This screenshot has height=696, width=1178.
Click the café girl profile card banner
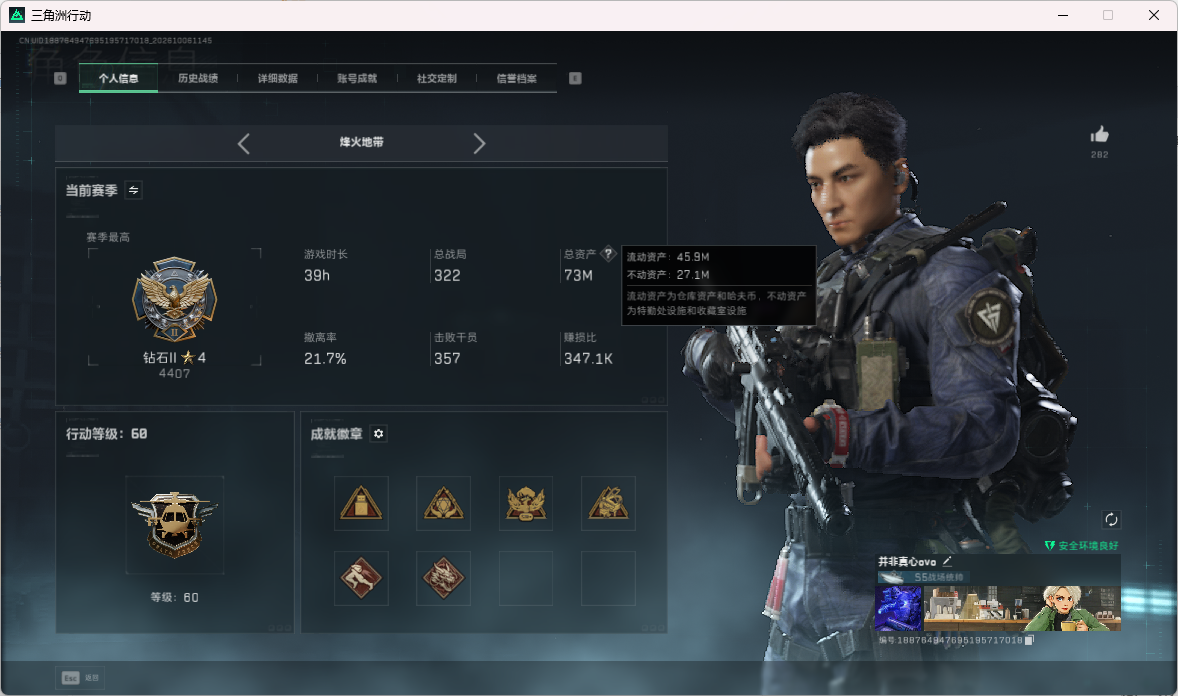click(1022, 609)
